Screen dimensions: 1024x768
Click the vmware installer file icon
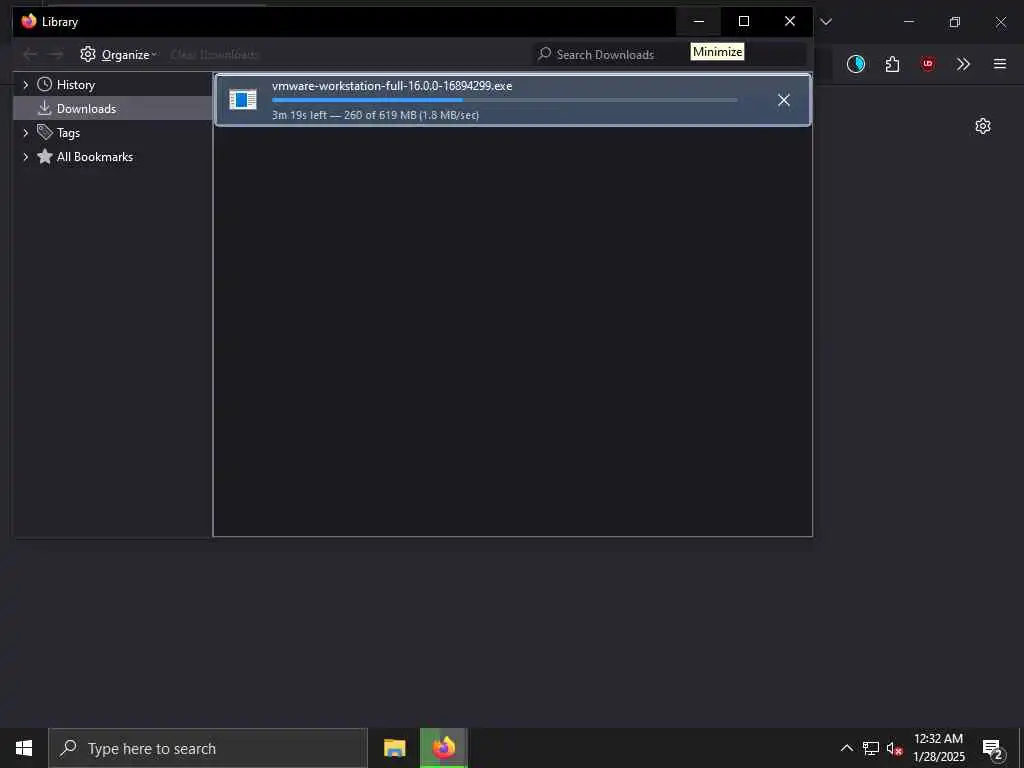(243, 100)
